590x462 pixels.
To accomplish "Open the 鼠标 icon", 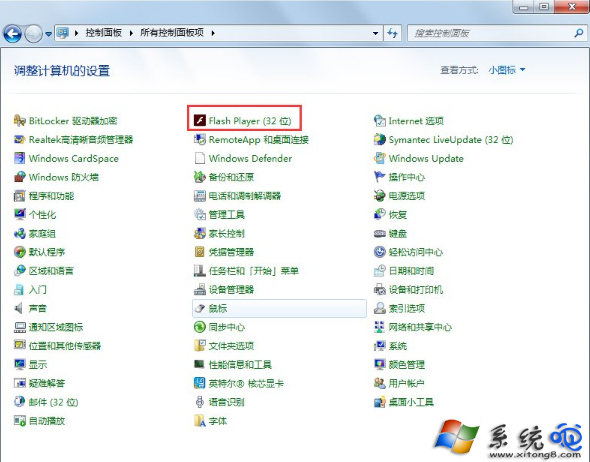I will coord(199,308).
